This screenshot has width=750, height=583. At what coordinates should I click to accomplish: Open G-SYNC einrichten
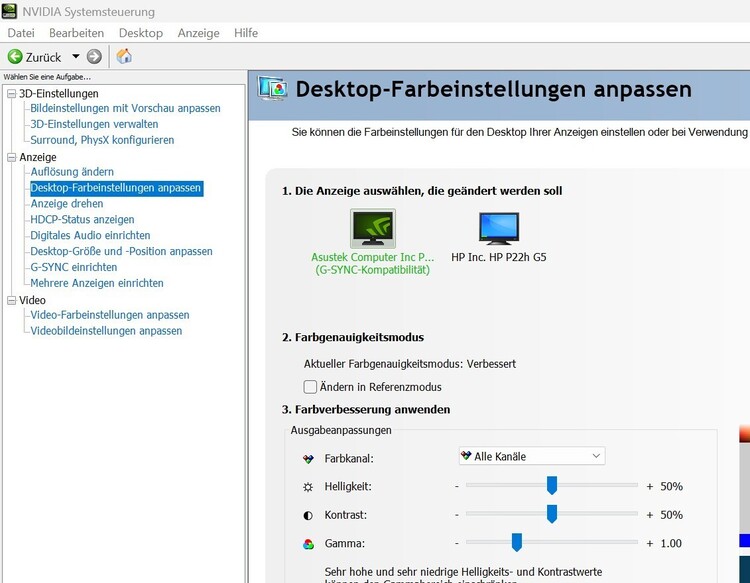coord(74,267)
